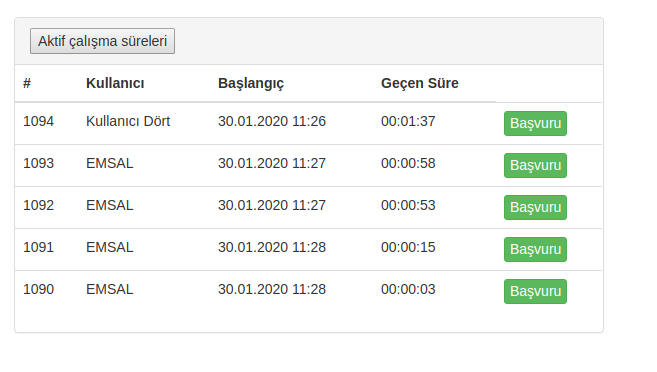
Task: Select start time in row 1093
Action: (x=272, y=163)
